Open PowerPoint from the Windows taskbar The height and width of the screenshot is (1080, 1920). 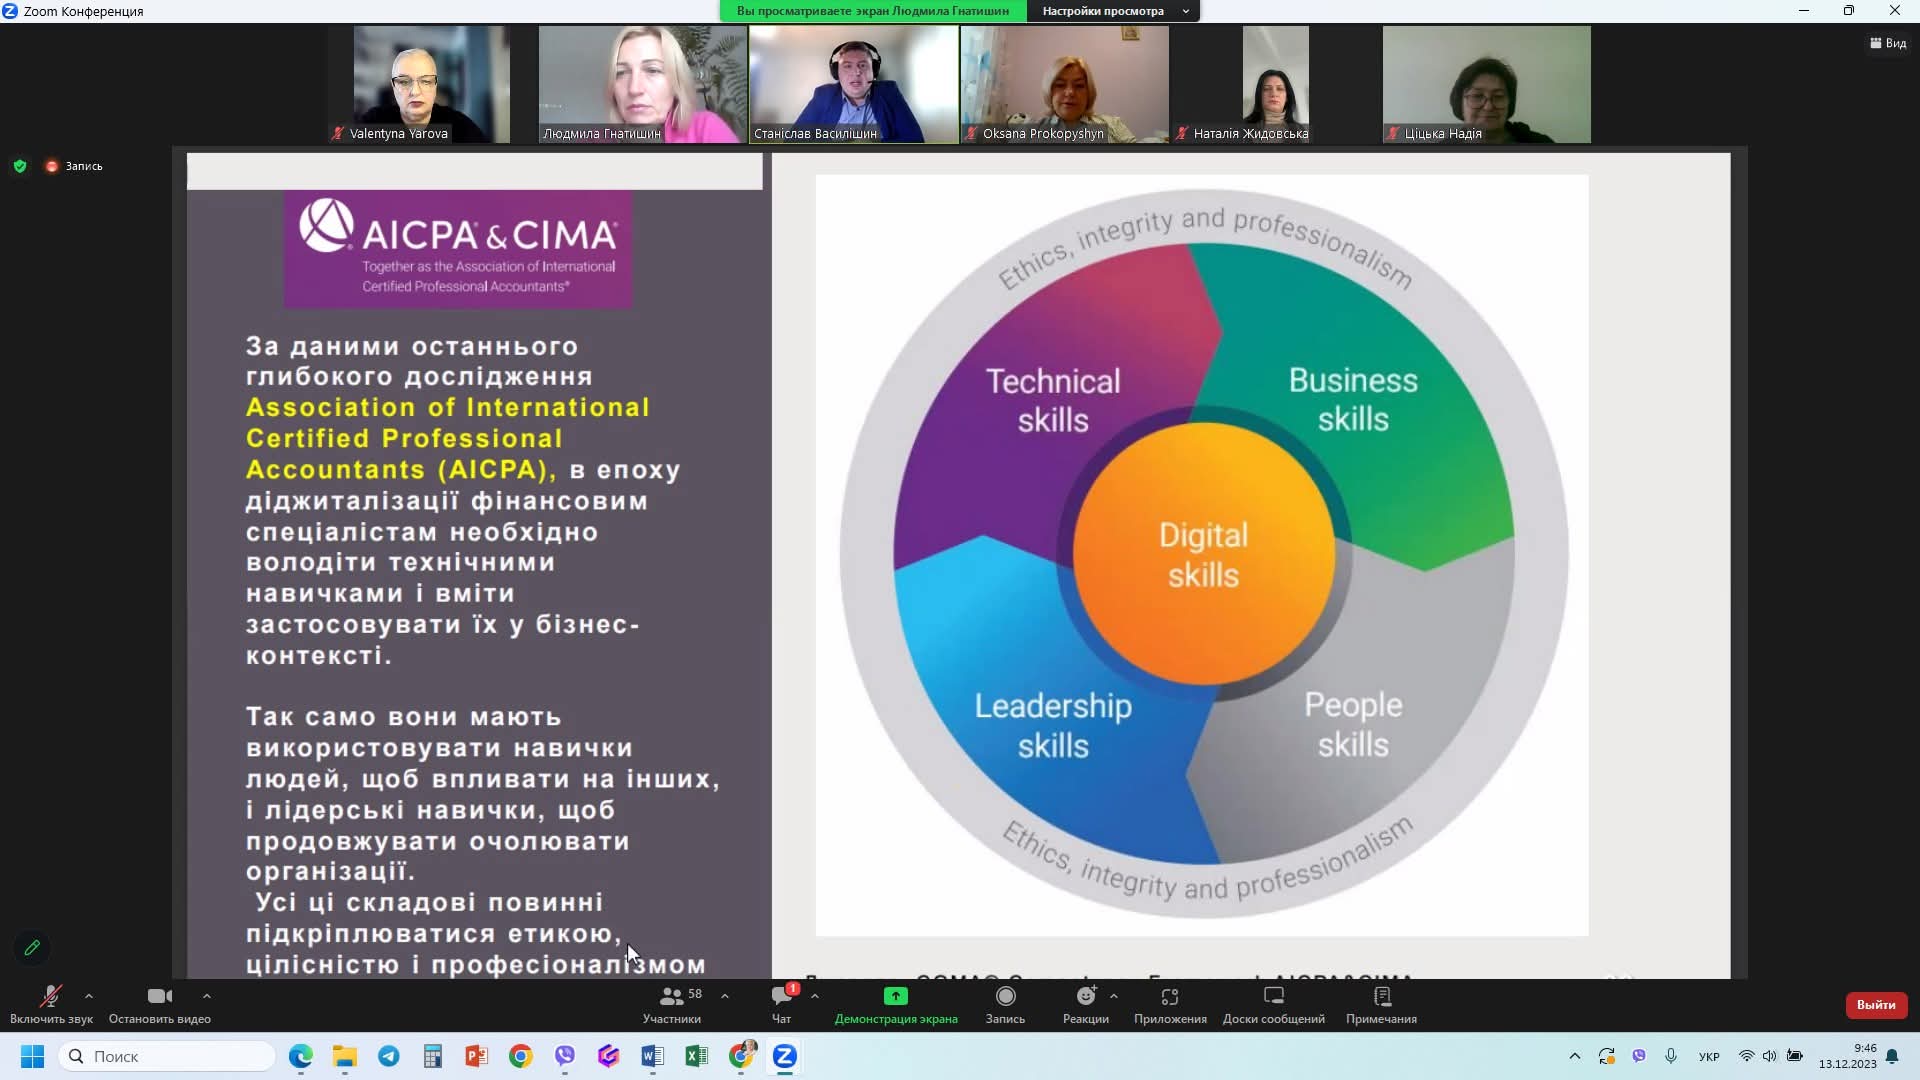coord(476,1056)
